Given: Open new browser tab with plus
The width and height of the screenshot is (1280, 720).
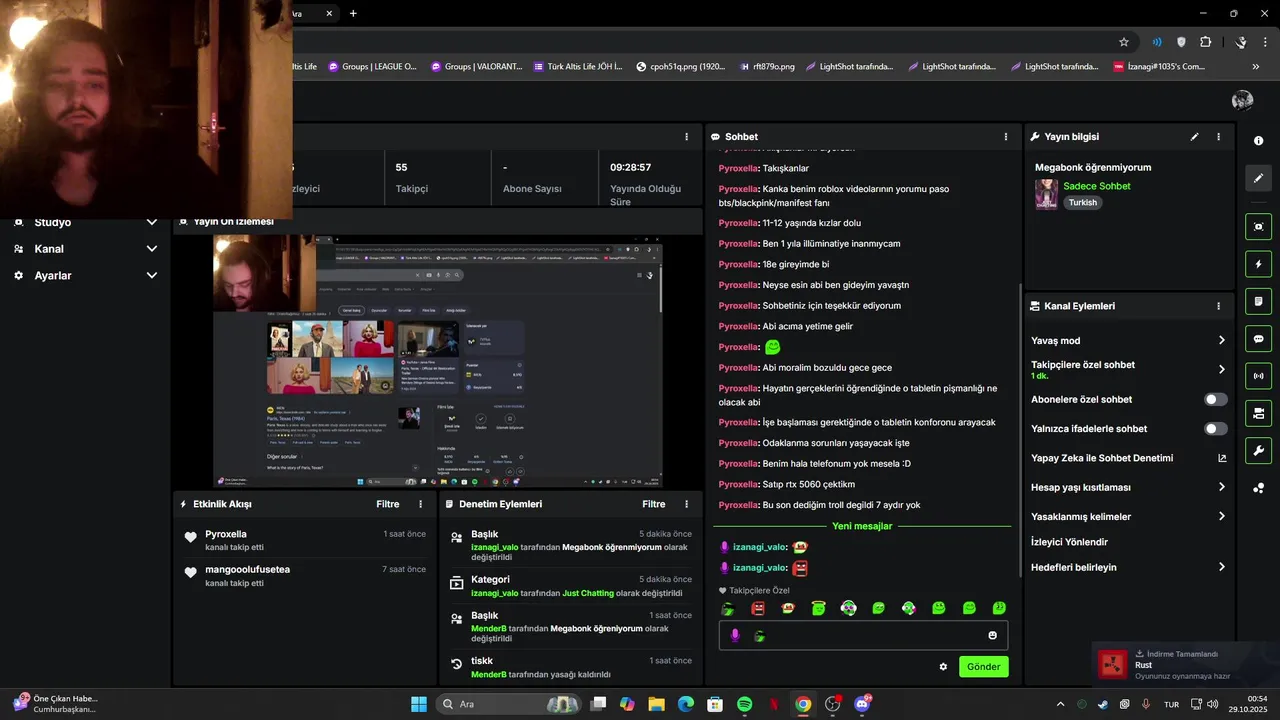Looking at the screenshot, I should 353,14.
